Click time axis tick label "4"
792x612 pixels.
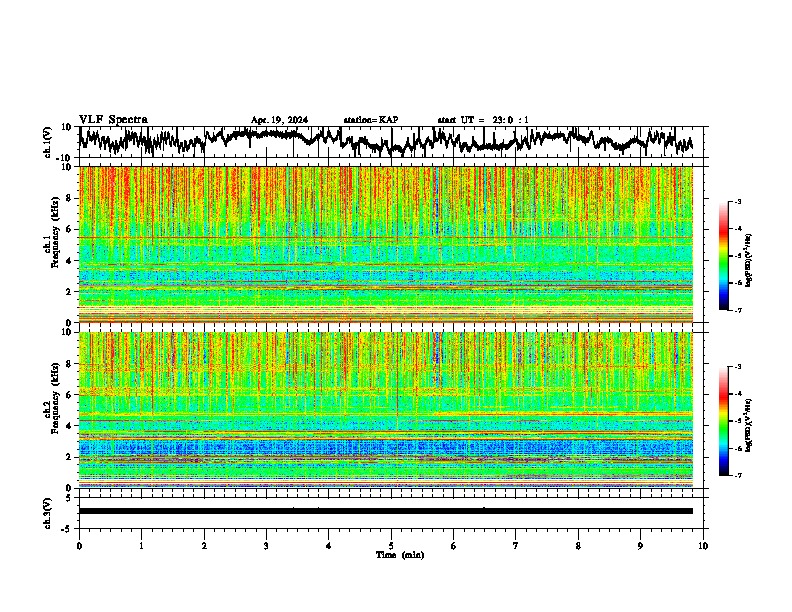coord(329,546)
